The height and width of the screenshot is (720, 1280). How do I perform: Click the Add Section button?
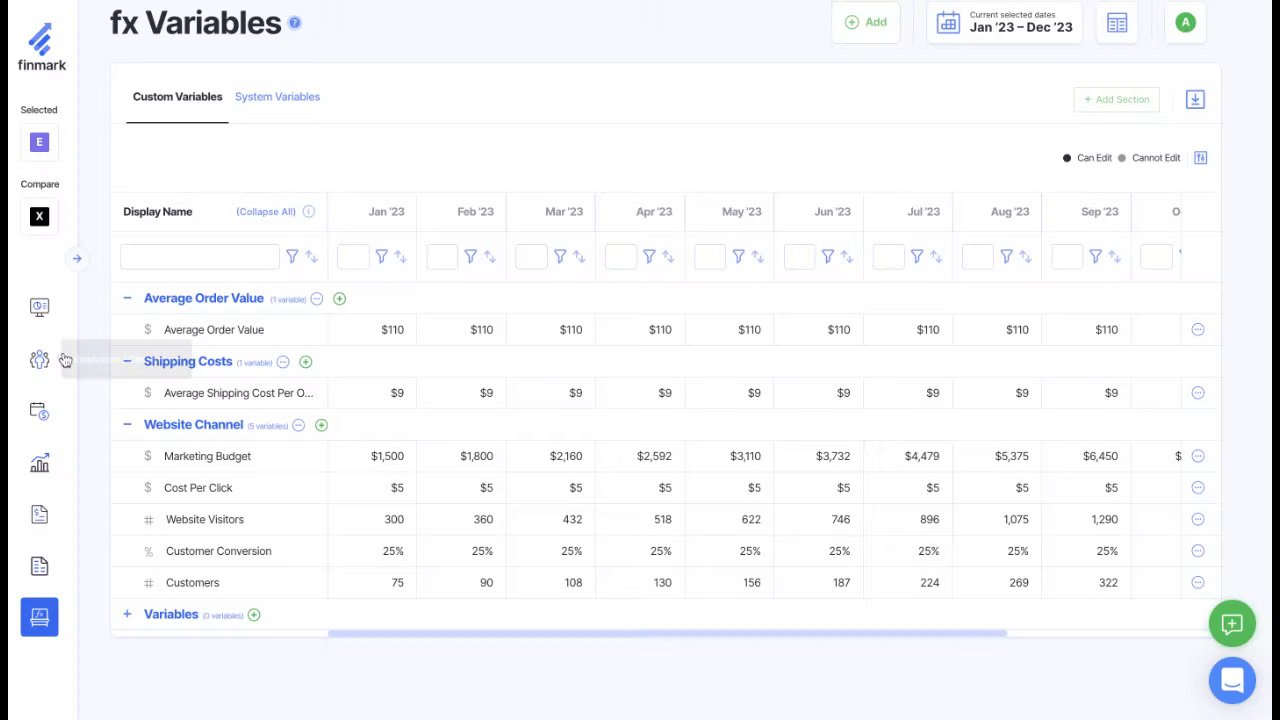point(1116,99)
